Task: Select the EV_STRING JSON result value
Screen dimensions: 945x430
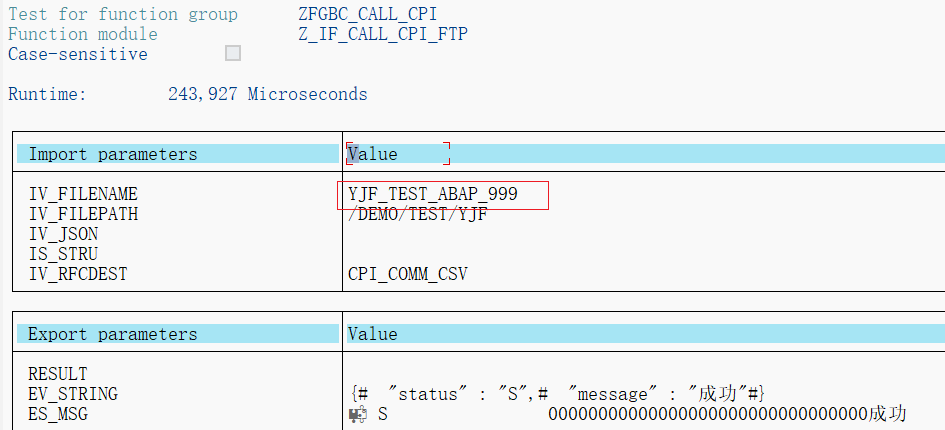Action: 559,394
